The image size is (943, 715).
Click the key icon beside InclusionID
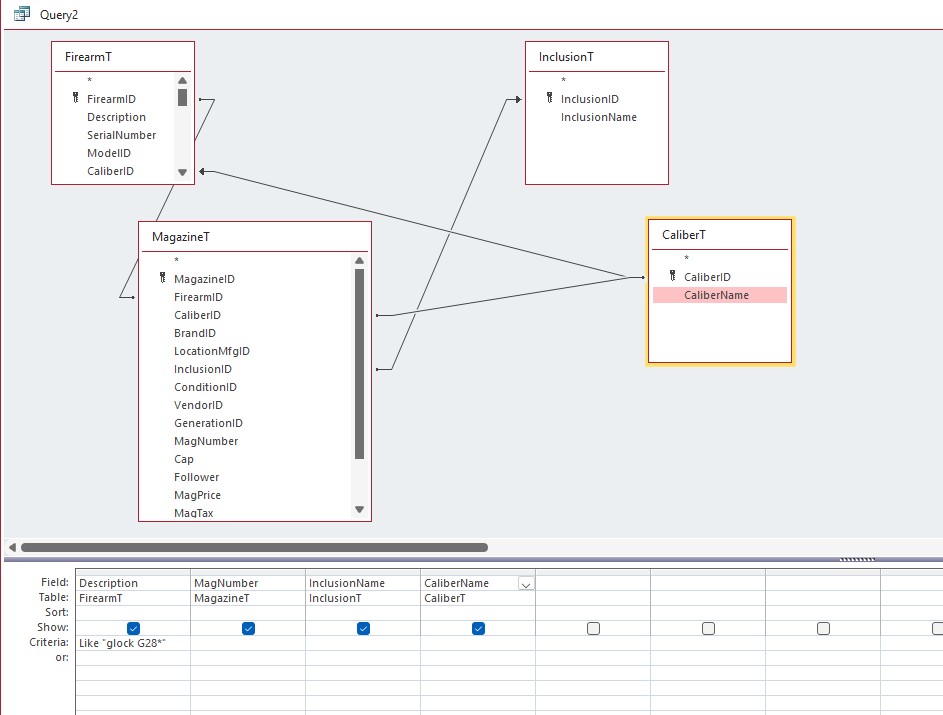(550, 99)
